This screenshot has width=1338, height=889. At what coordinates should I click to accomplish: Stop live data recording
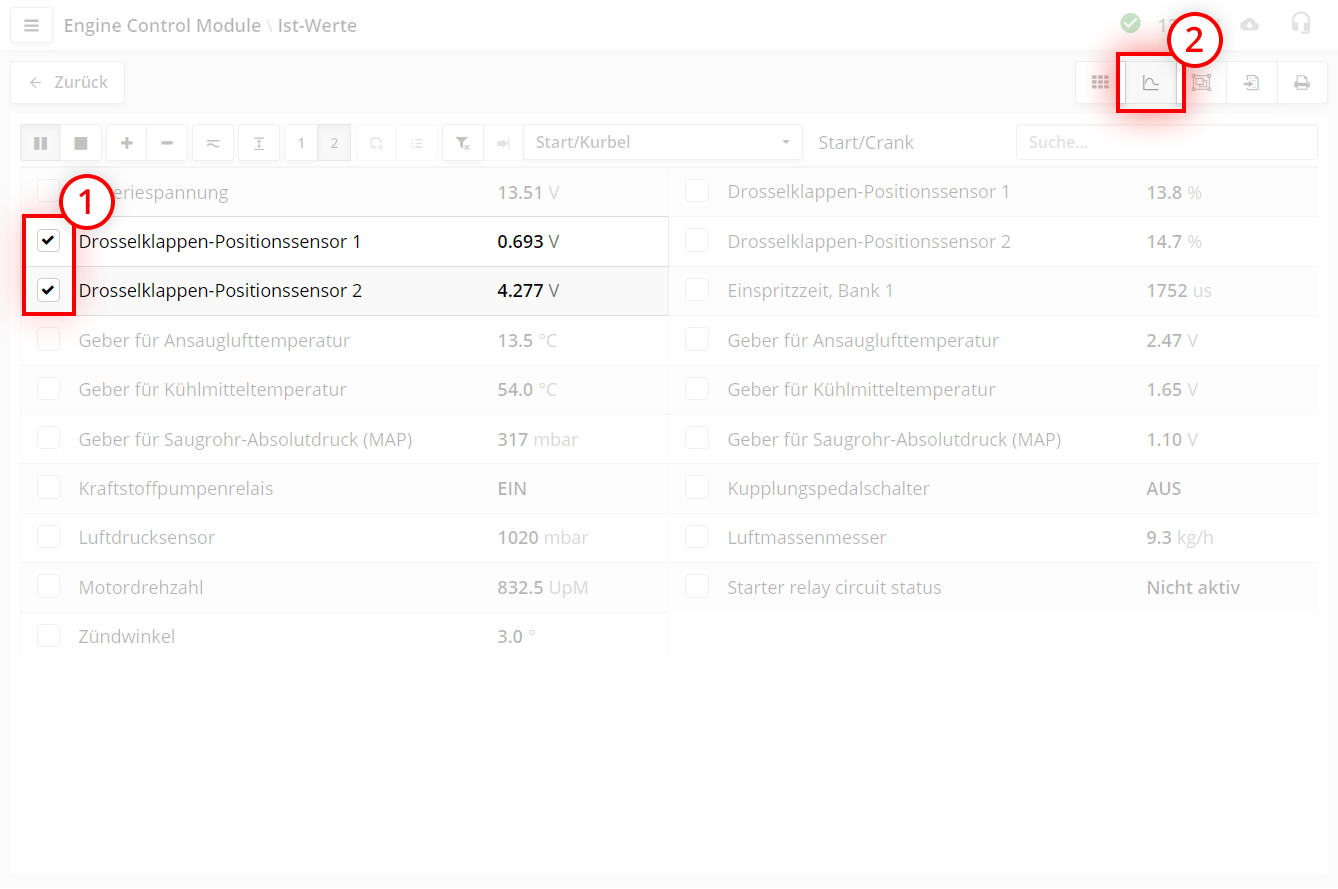coord(81,143)
